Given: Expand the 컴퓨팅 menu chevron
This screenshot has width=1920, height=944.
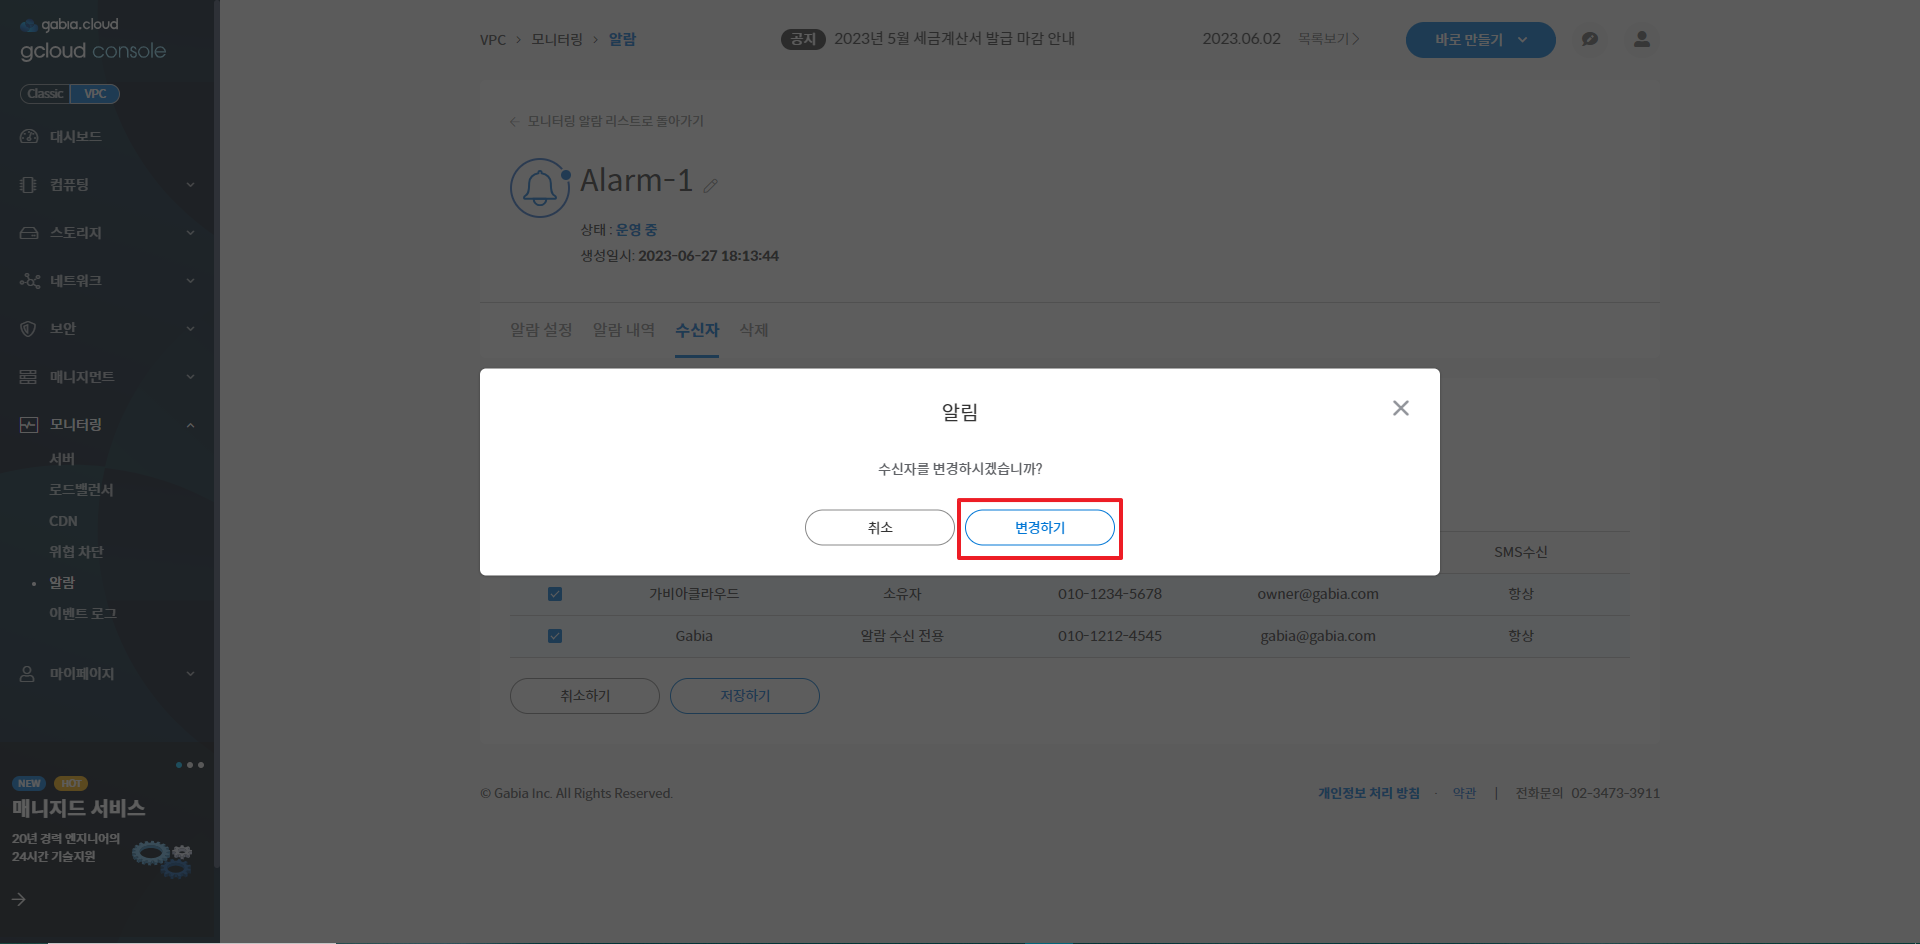Looking at the screenshot, I should coord(190,185).
